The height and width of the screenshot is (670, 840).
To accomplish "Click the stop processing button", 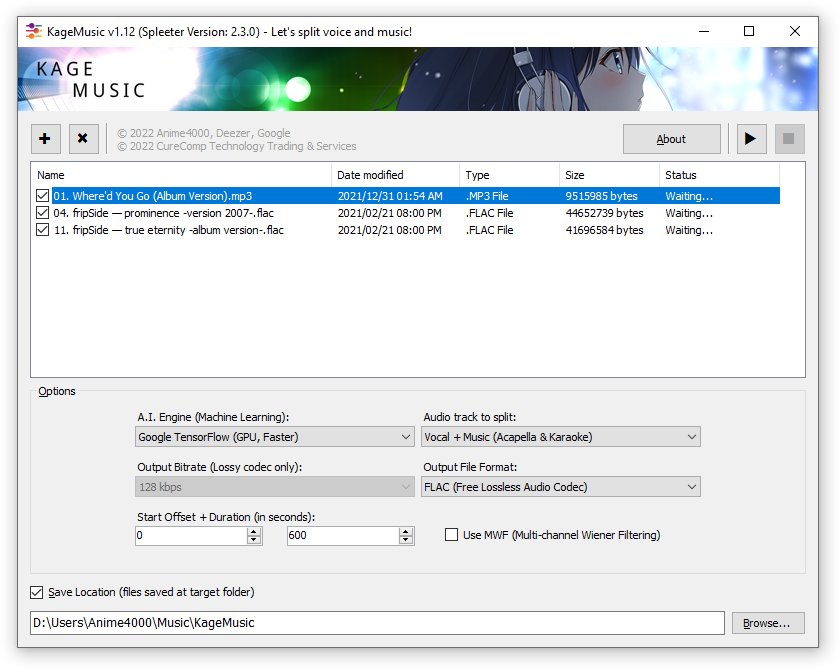I will coord(789,139).
